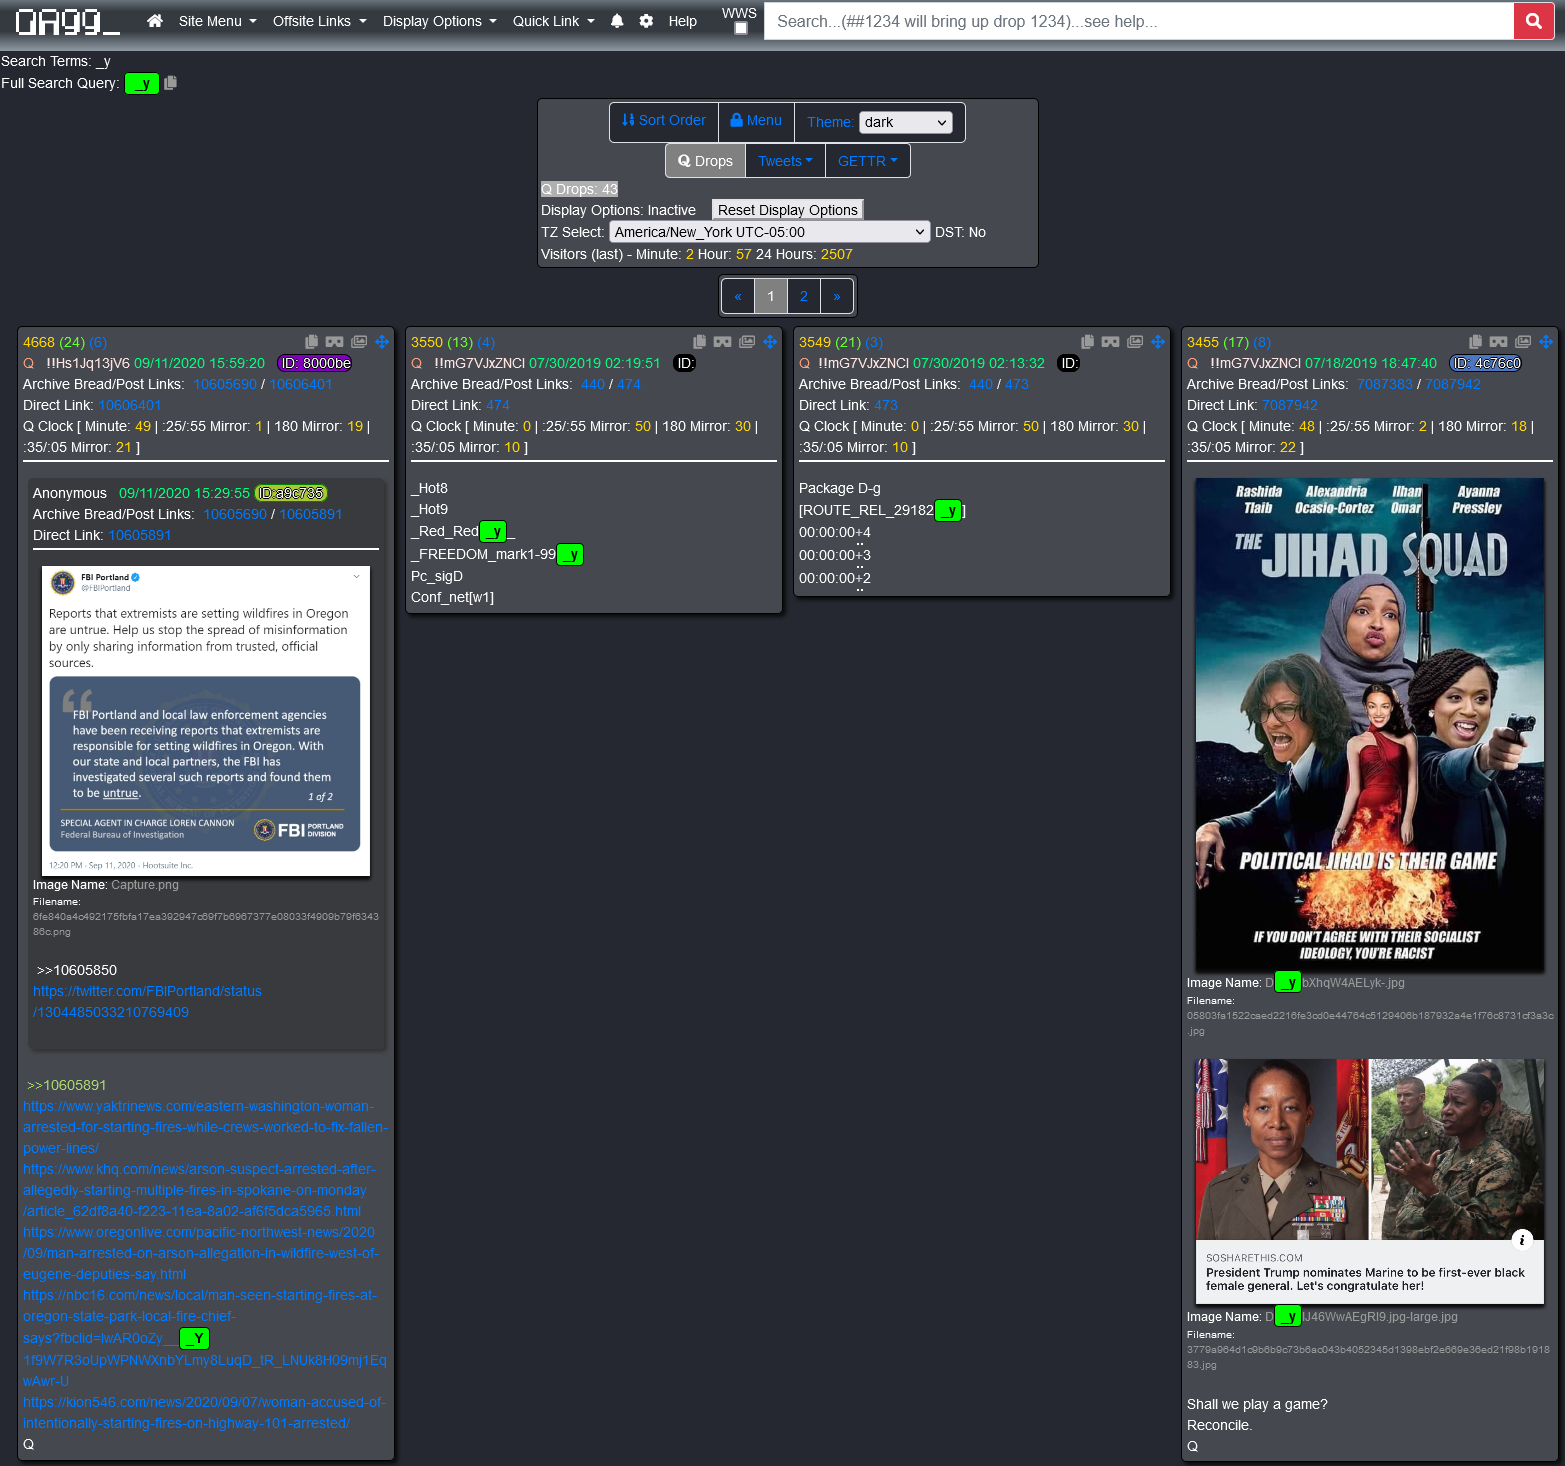Go to results page 2

[803, 296]
